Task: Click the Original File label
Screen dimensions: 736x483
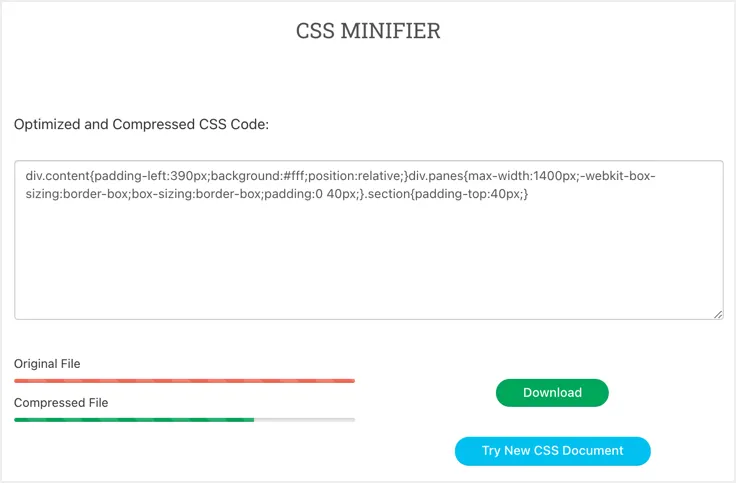Action: click(47, 364)
